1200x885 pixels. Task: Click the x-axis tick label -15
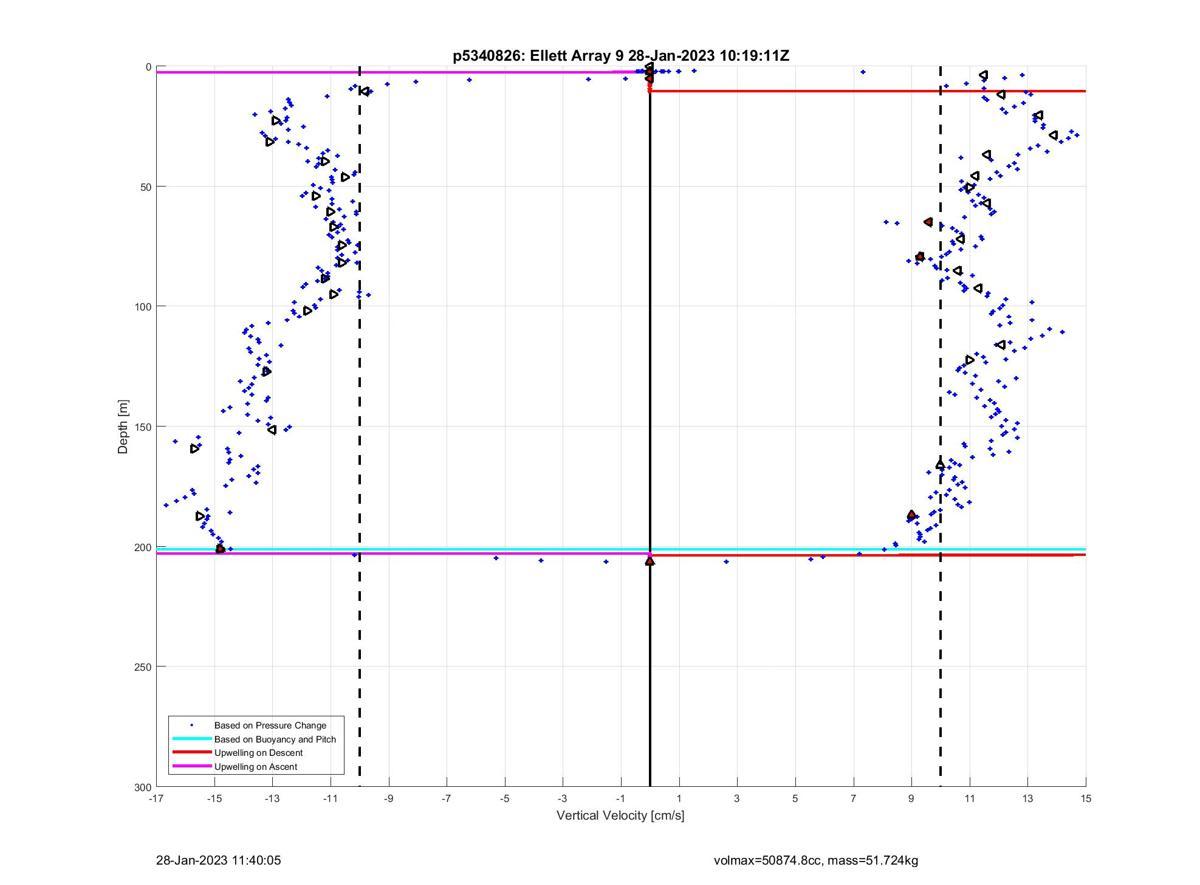(x=214, y=799)
